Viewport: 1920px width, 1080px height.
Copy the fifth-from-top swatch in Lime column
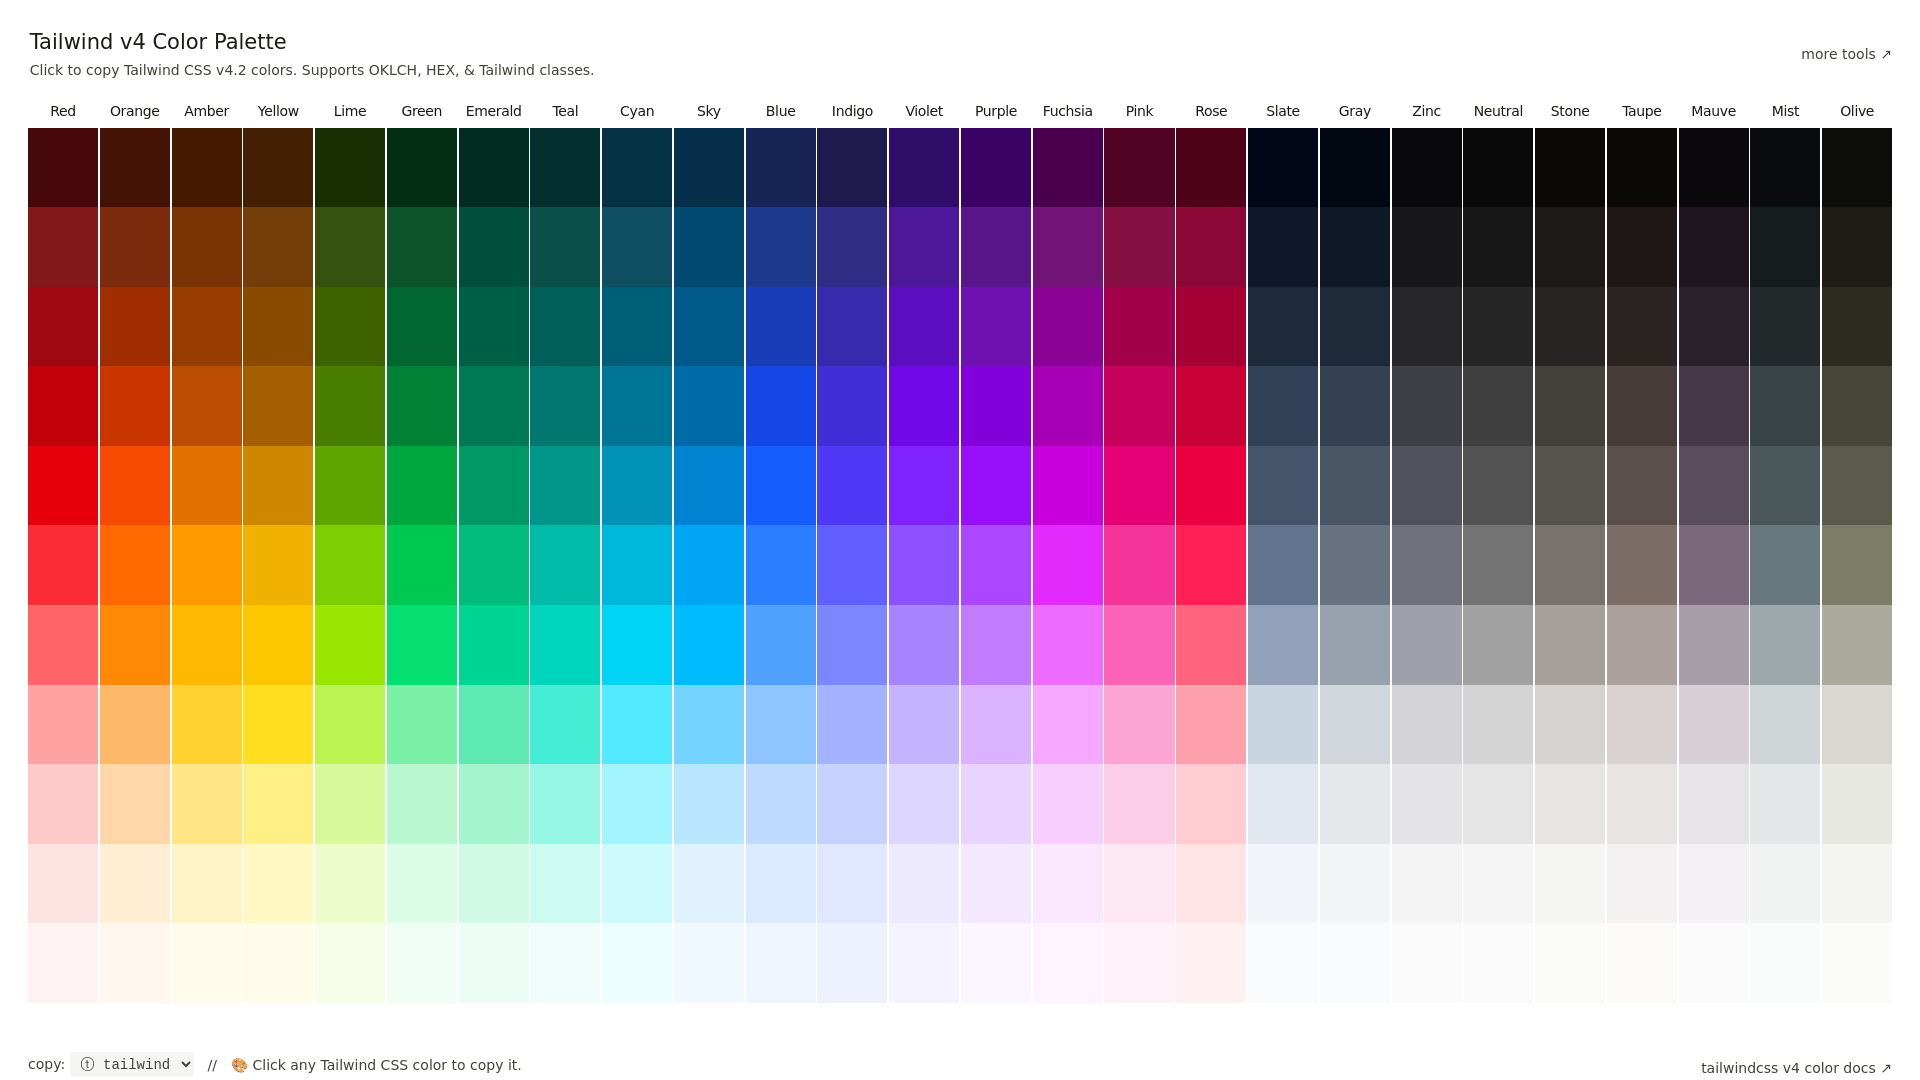(x=350, y=486)
